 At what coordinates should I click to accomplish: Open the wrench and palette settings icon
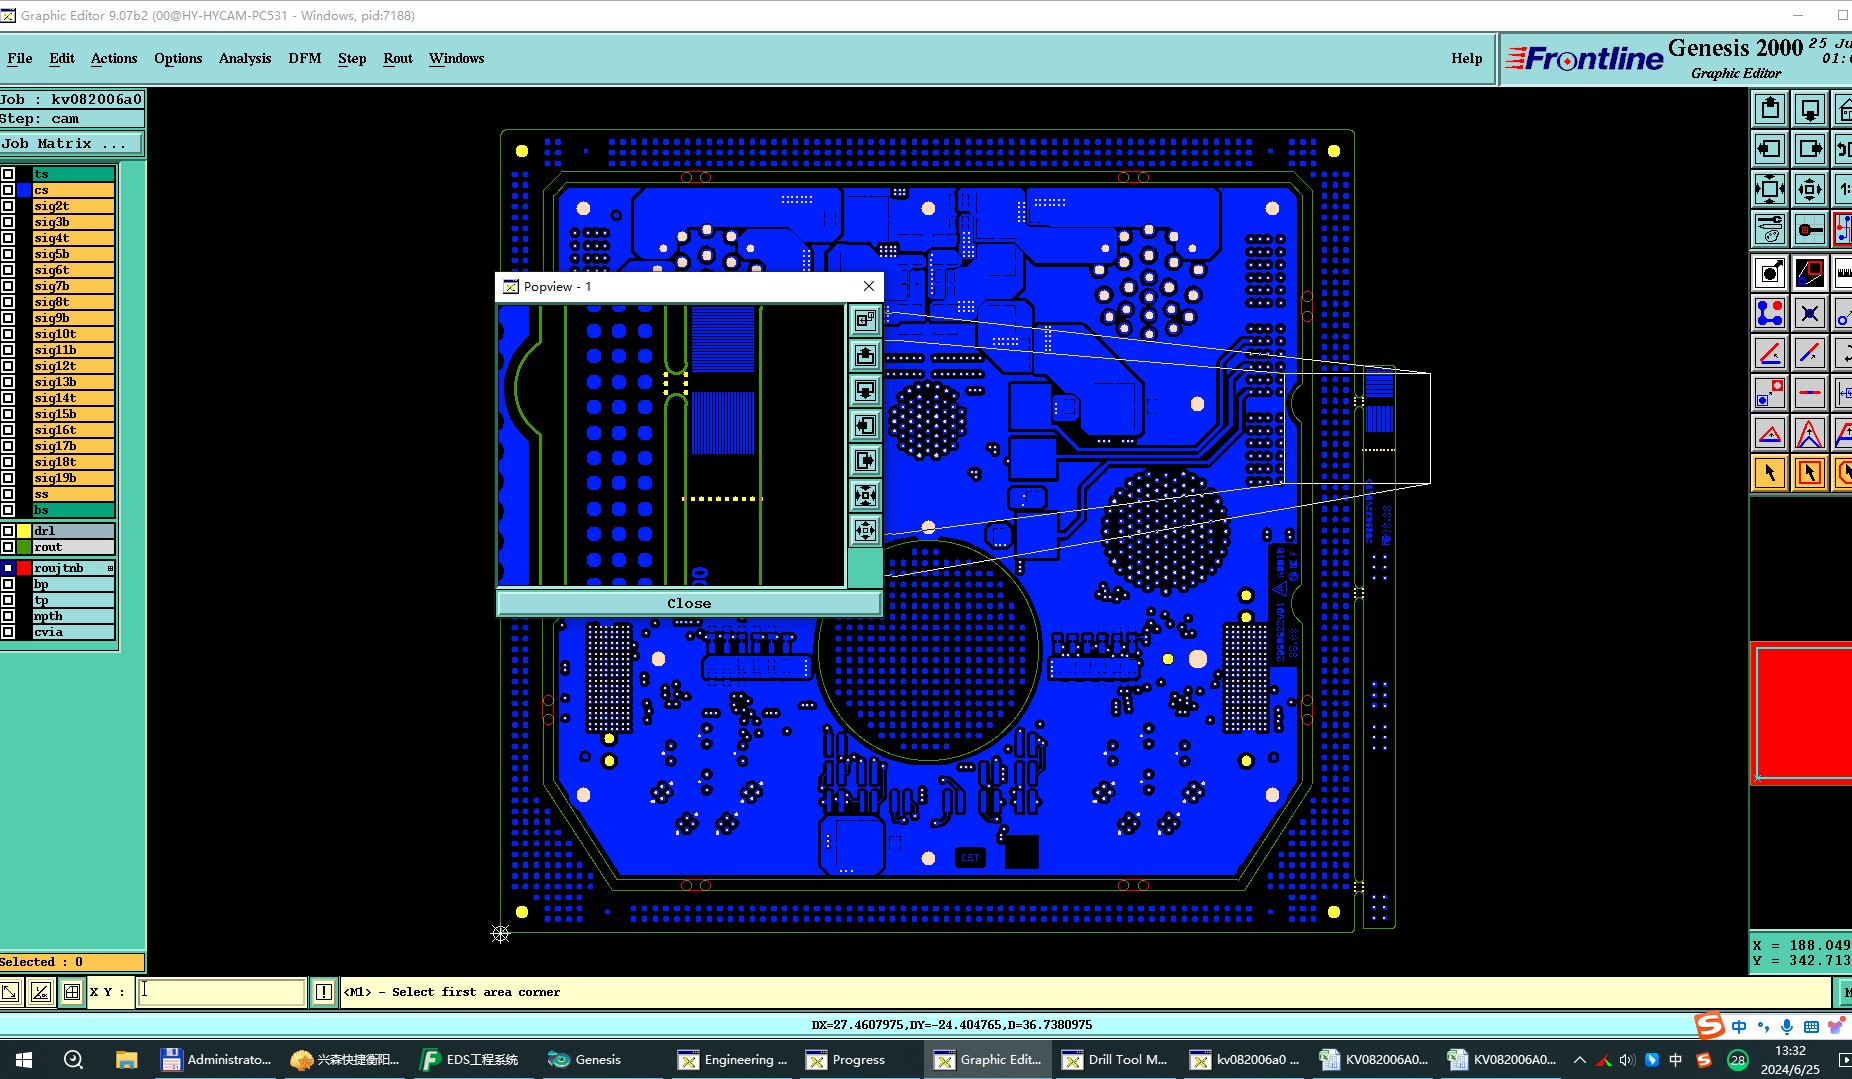click(x=1769, y=229)
